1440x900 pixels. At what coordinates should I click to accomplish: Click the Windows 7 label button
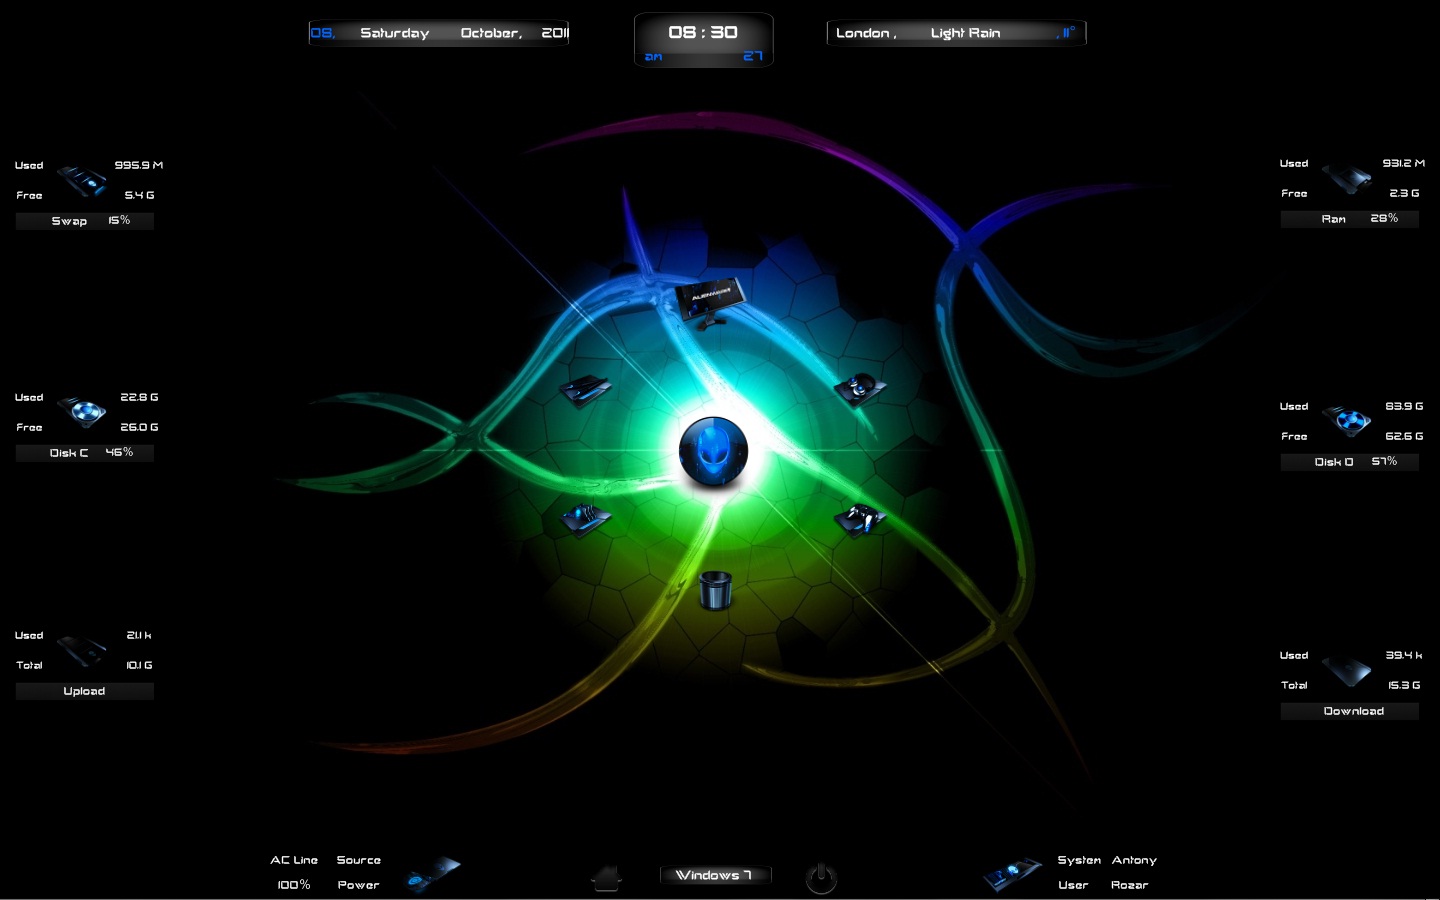715,875
